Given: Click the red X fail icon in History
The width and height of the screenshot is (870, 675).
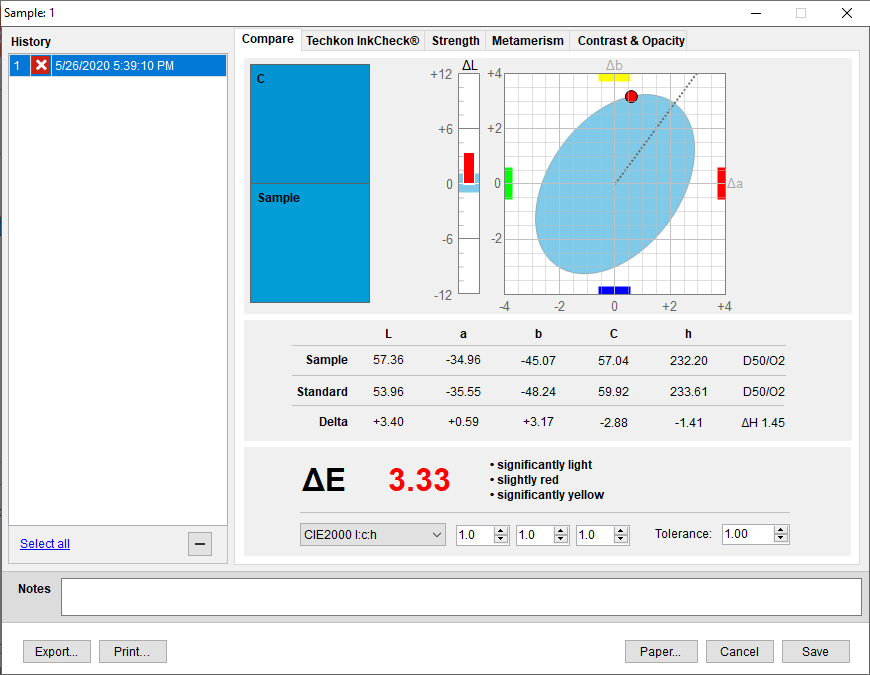Looking at the screenshot, I should click(x=41, y=65).
